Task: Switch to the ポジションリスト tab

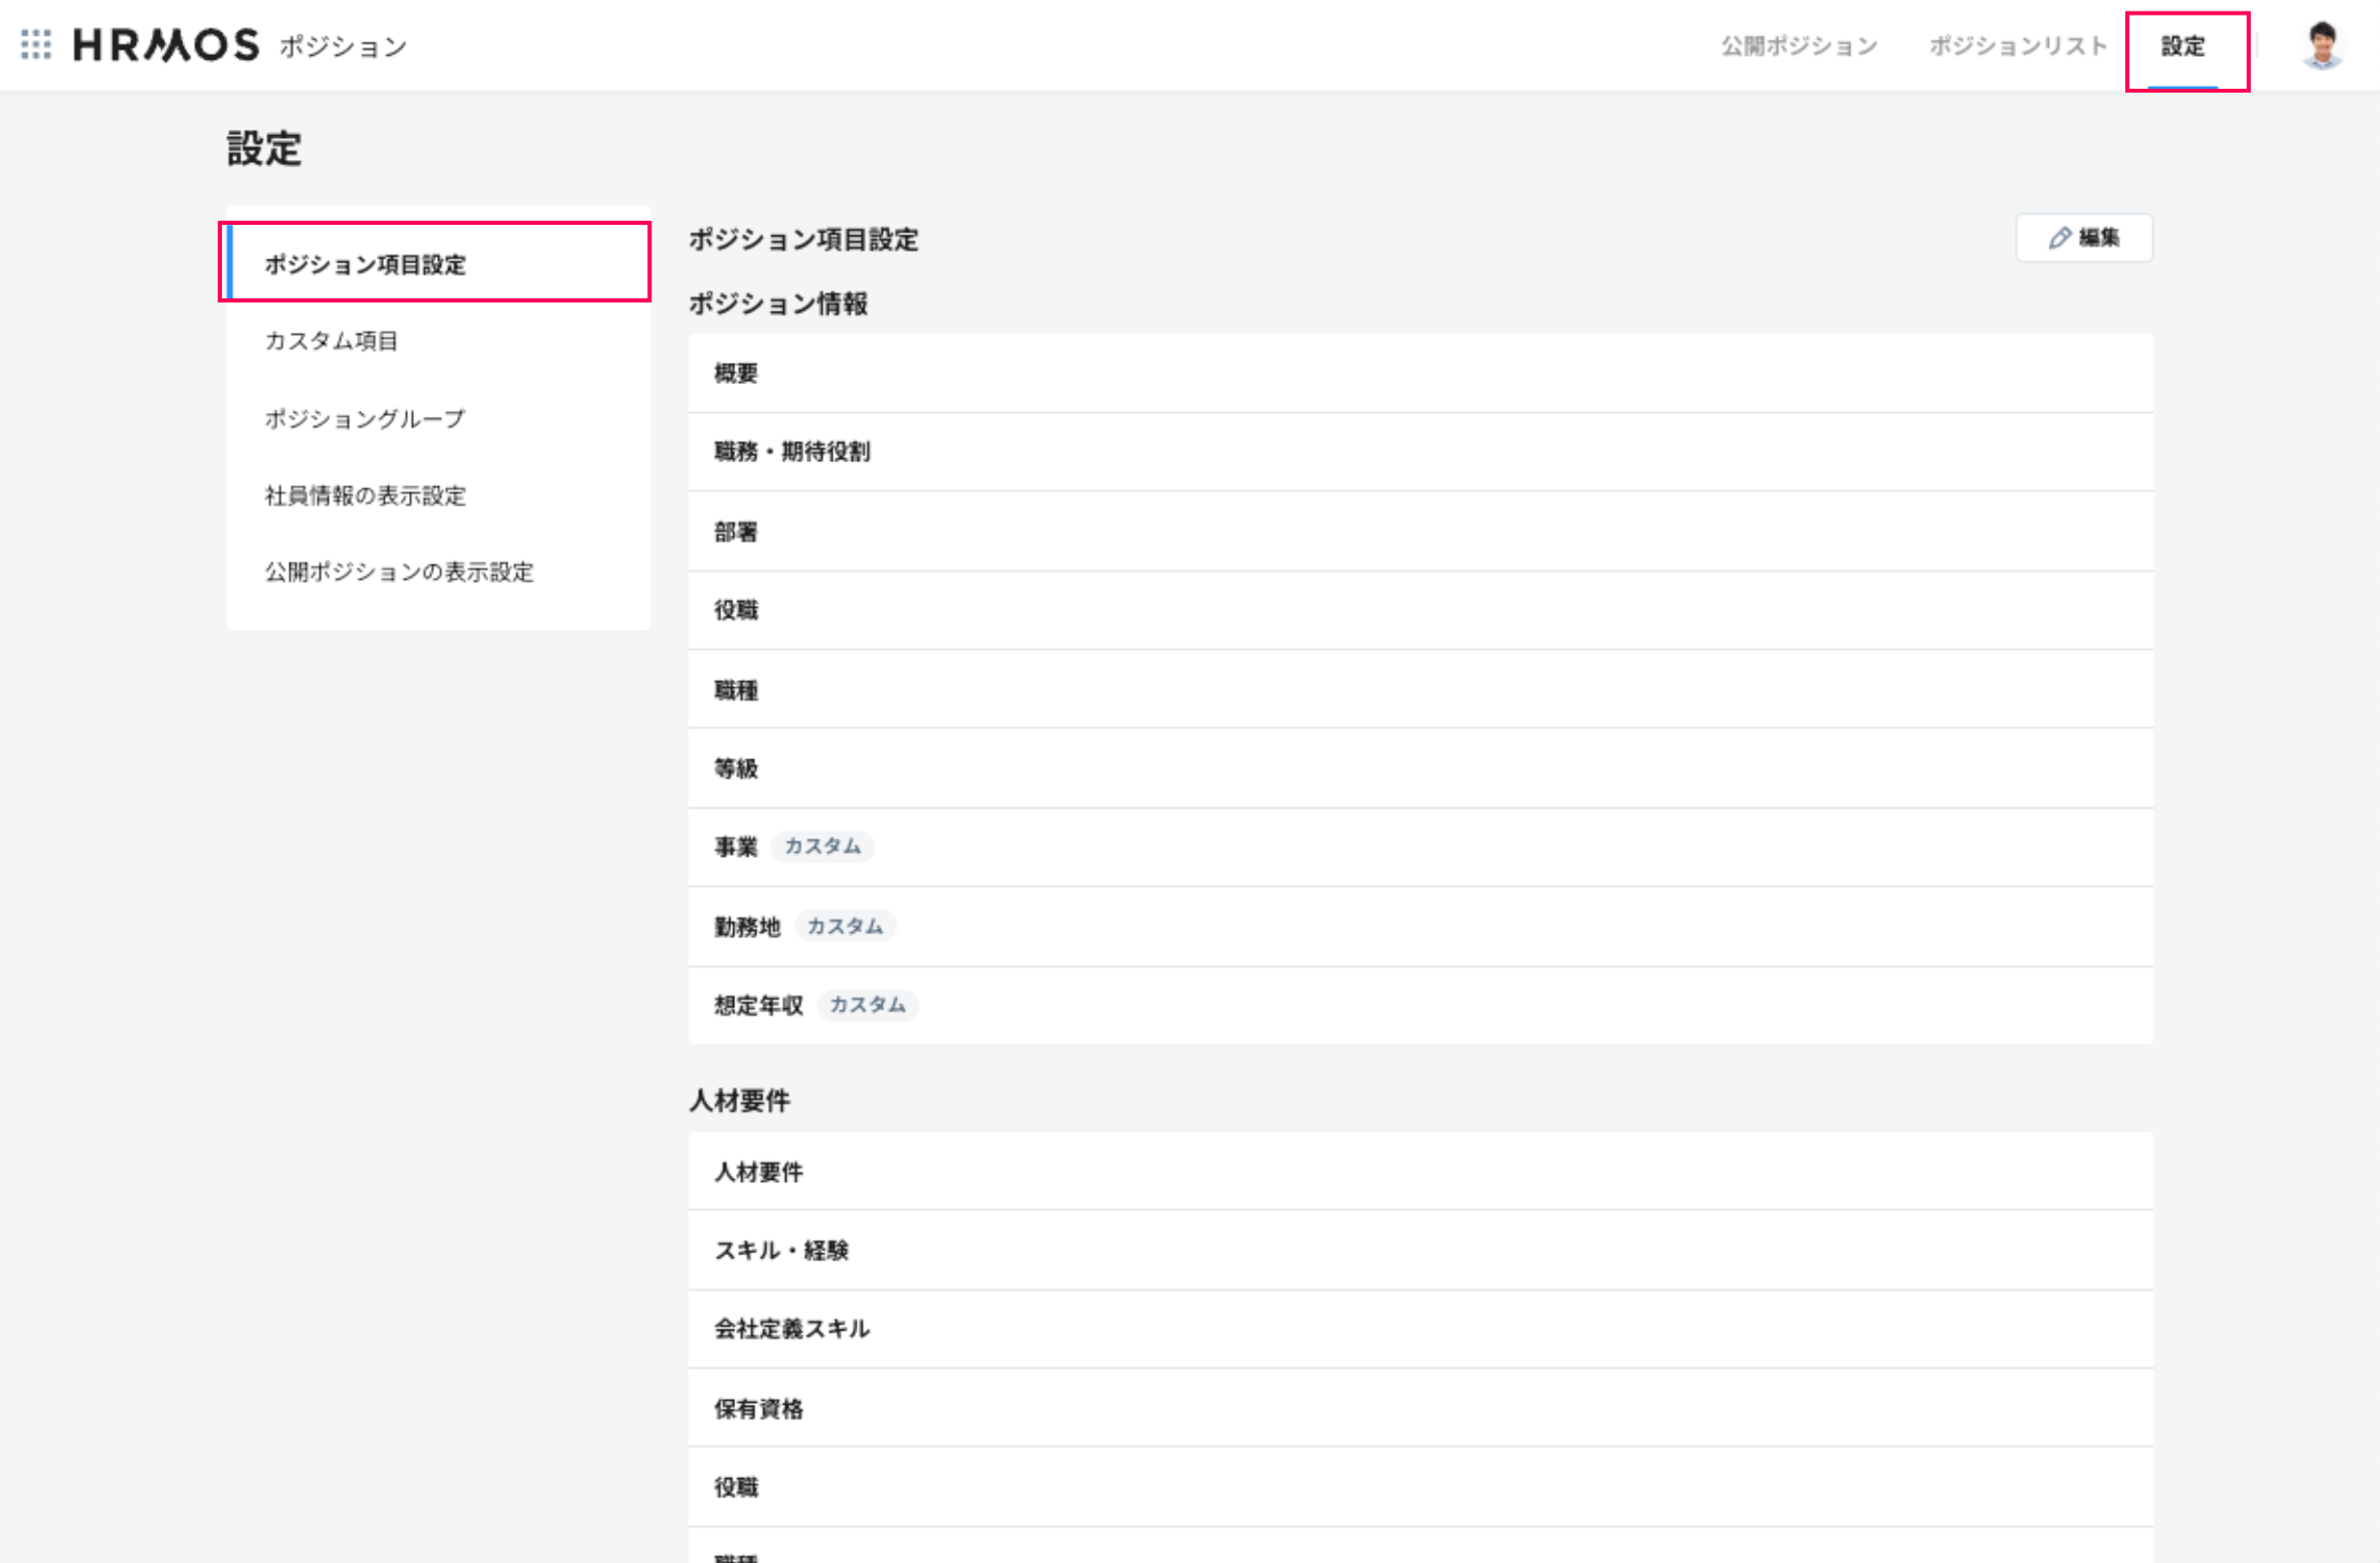Action: click(x=2017, y=46)
